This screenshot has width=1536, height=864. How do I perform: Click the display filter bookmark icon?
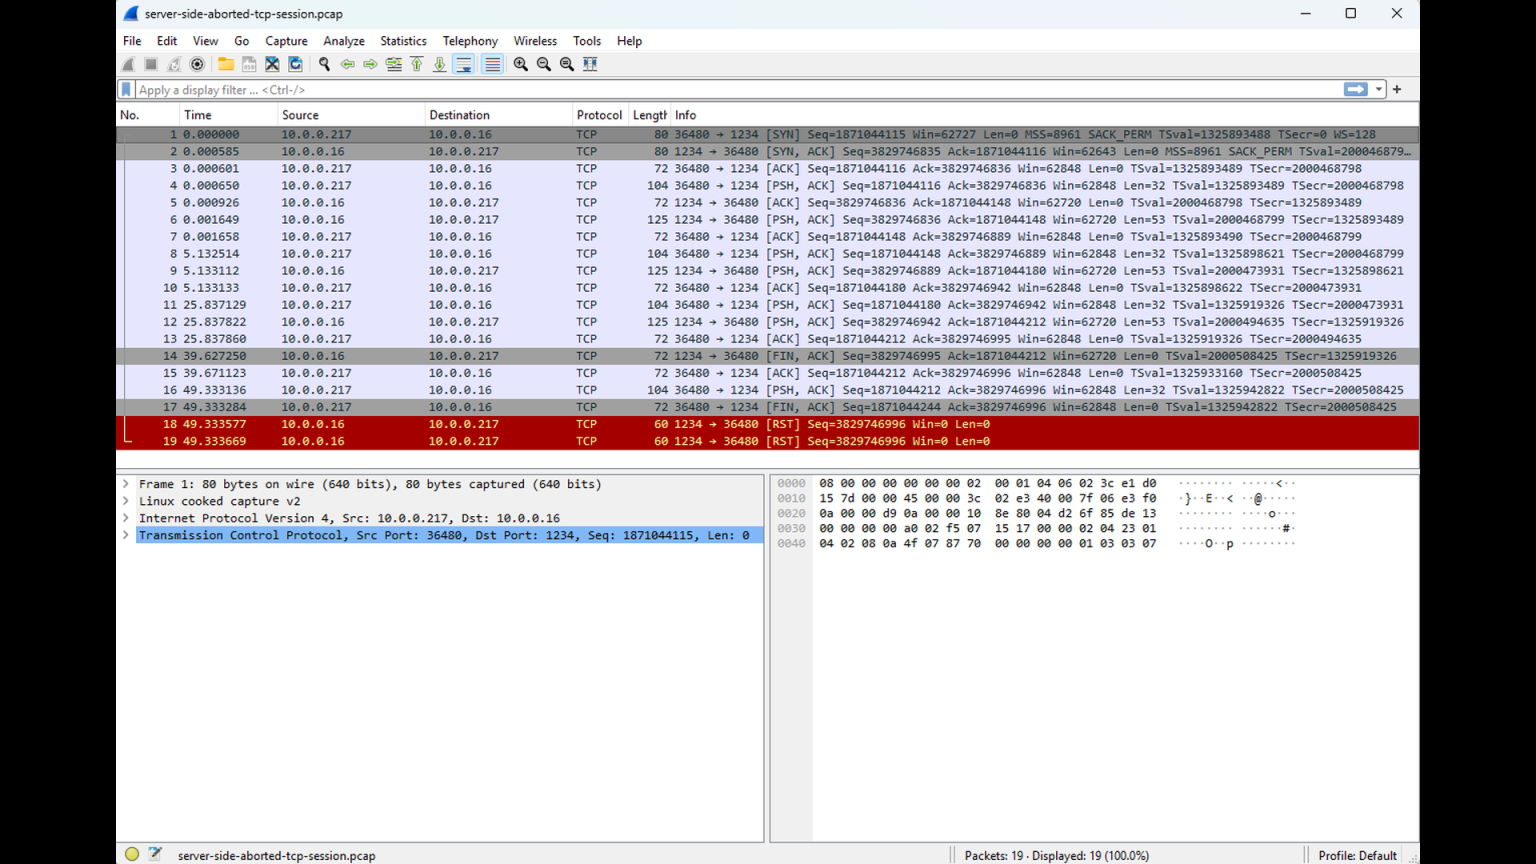tap(126, 90)
